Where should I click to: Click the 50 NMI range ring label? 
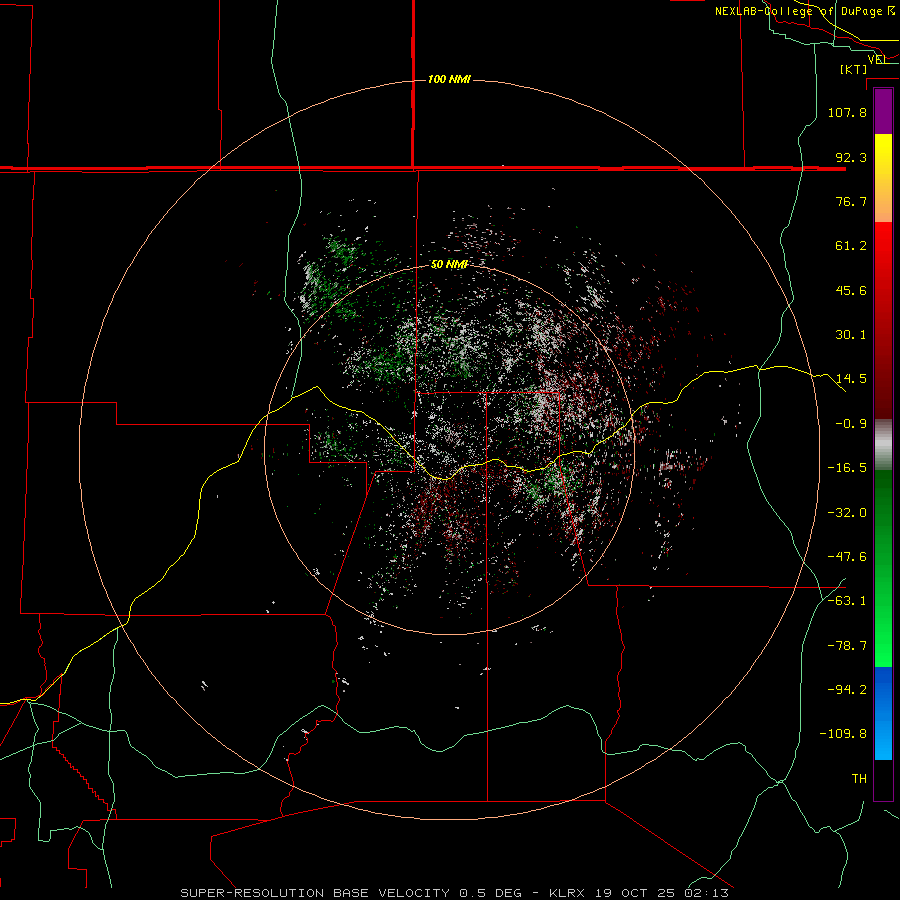pos(449,265)
